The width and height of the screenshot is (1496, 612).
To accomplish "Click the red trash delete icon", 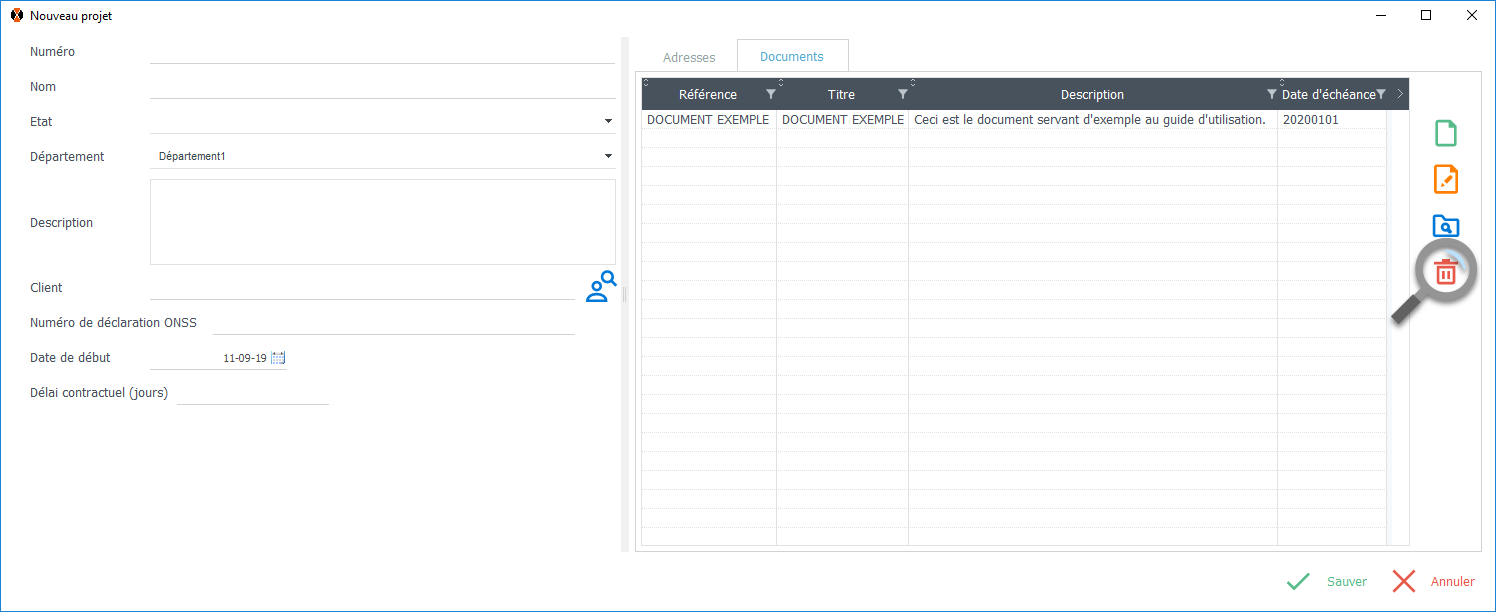I will 1446,272.
